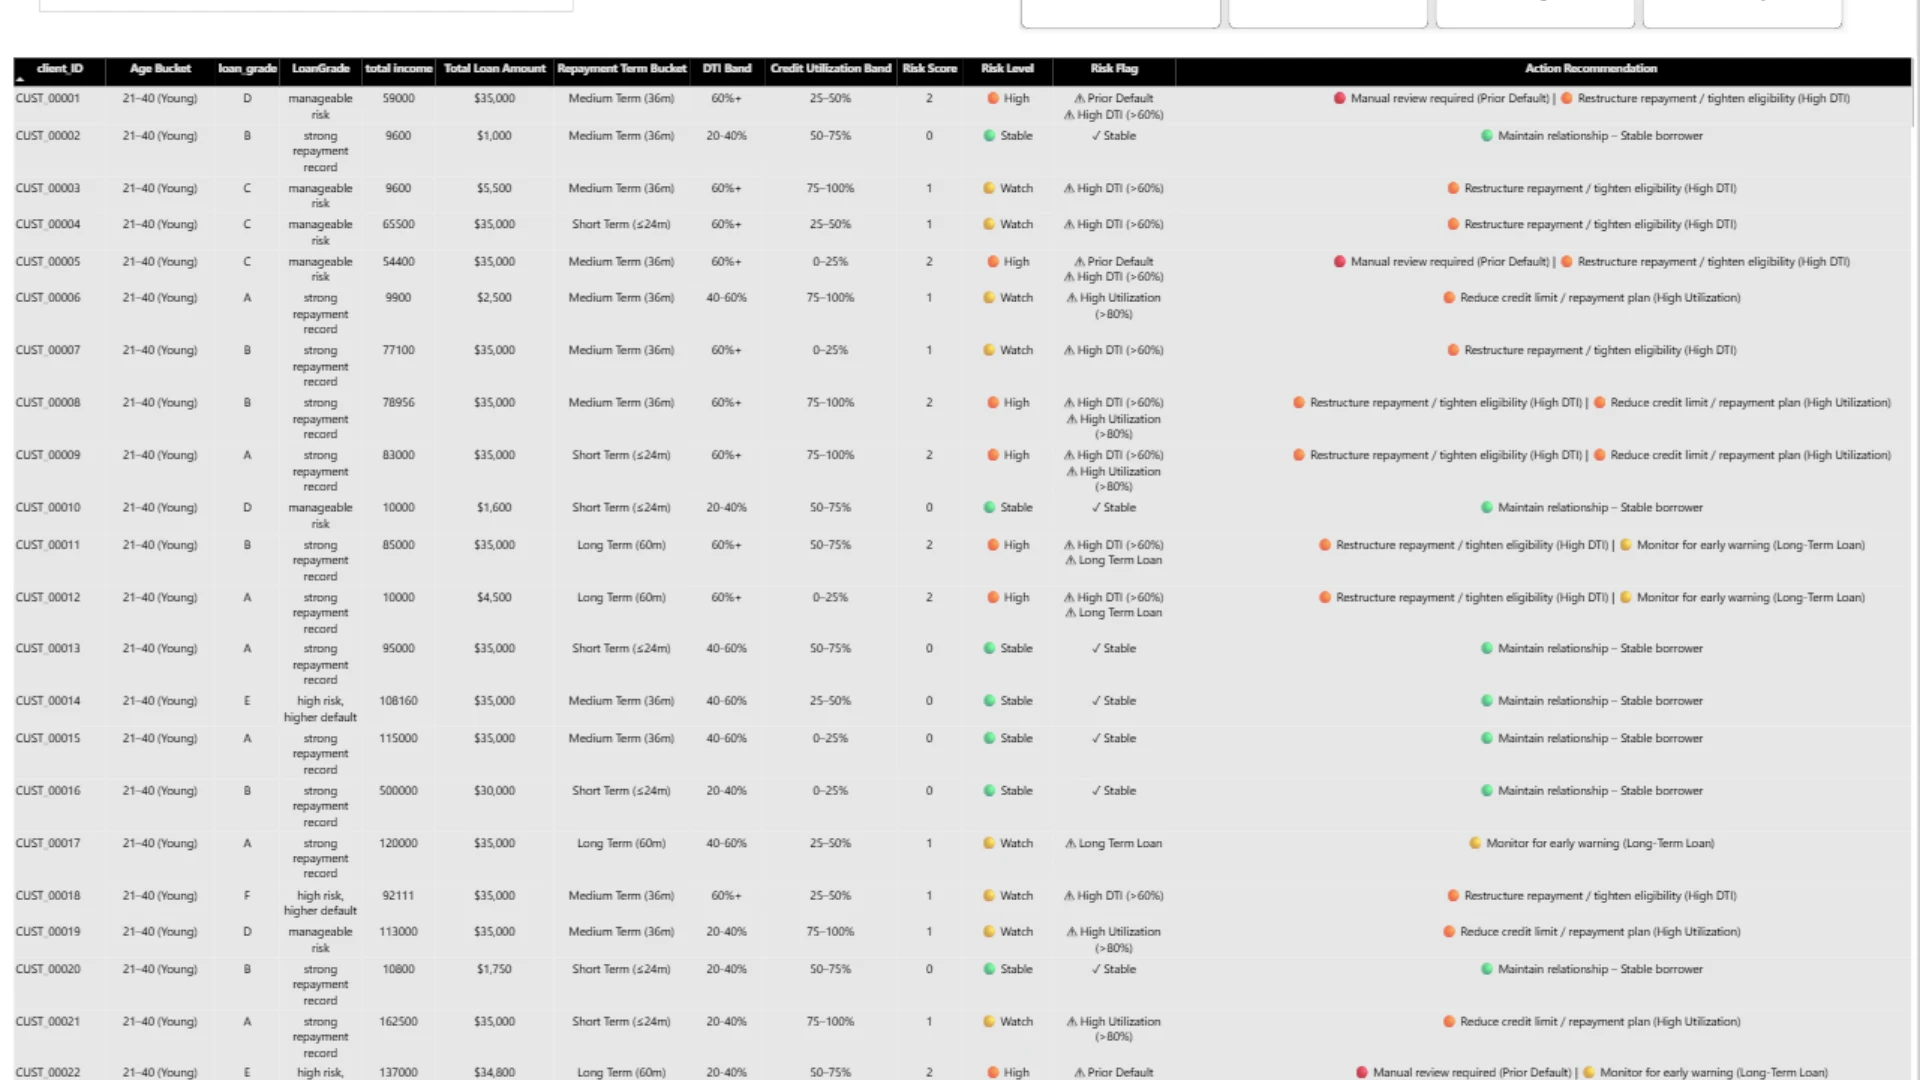Click Long Term Loan warning icon, CUST_00017 row
The height and width of the screenshot is (1080, 1920).
(x=1070, y=844)
